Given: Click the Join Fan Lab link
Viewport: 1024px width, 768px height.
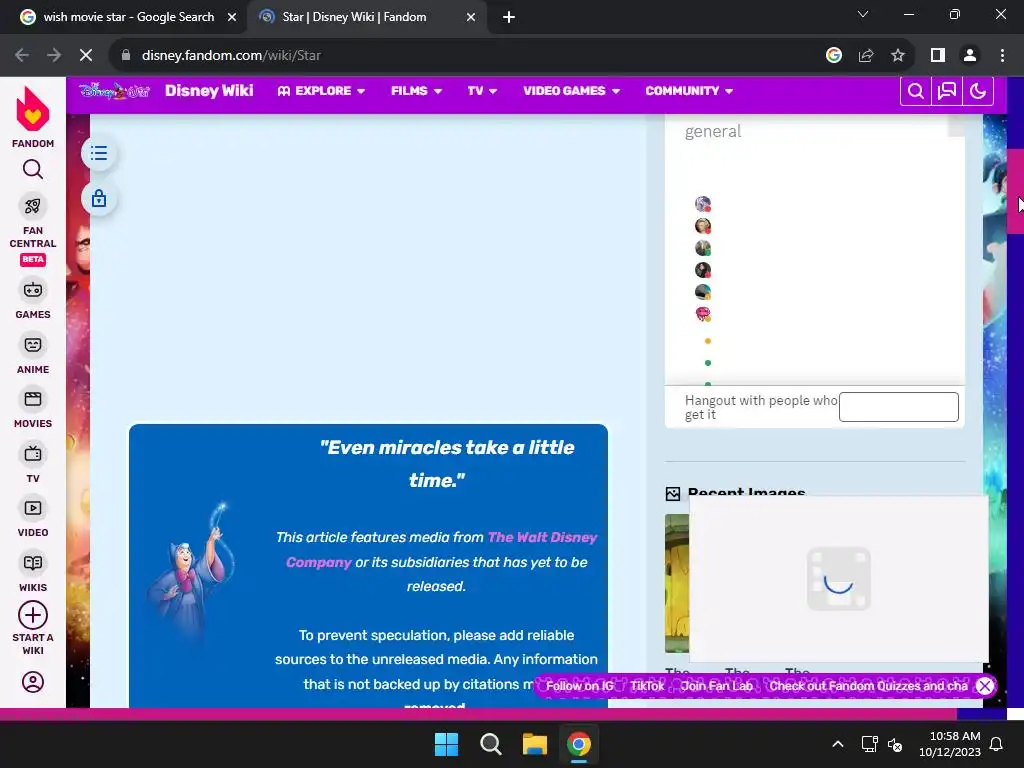Looking at the screenshot, I should pos(716,686).
